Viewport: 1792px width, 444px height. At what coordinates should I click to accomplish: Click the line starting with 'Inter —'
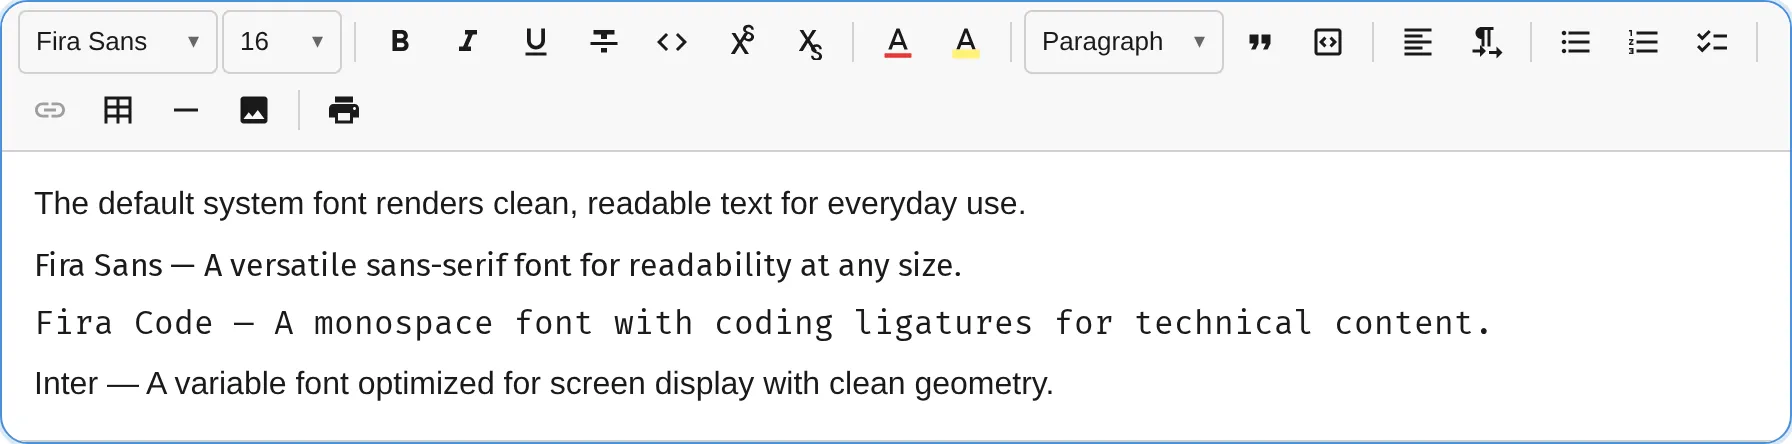pyautogui.click(x=544, y=384)
